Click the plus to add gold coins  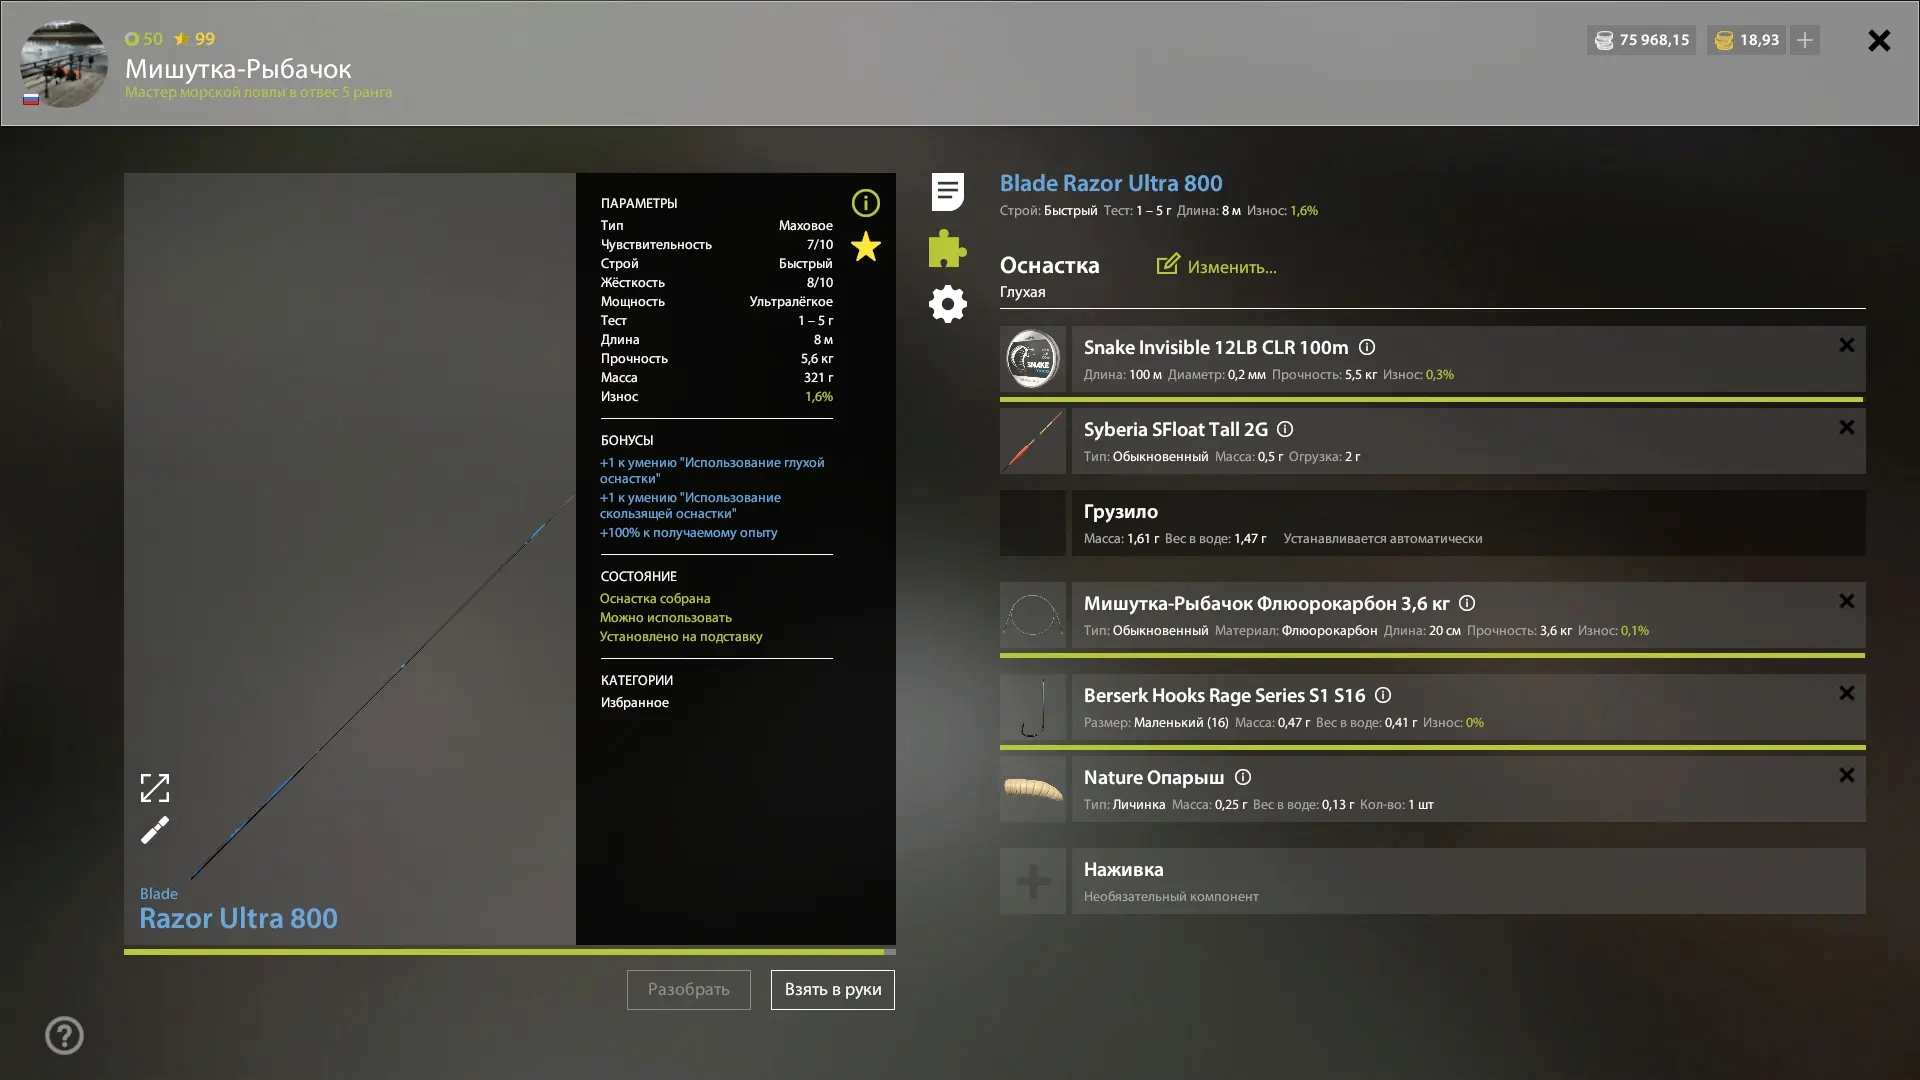(x=1804, y=40)
